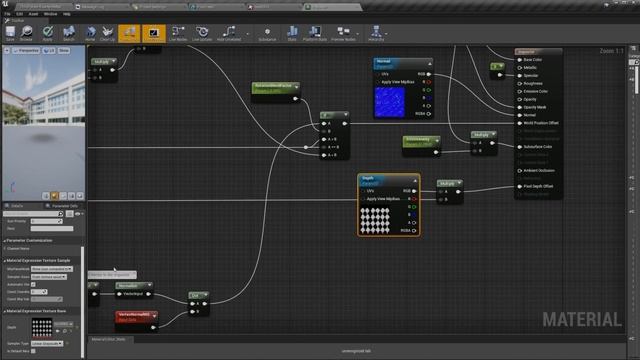Screen dimensions: 640x360
Task: Open the Asset menu
Action: tap(33, 14)
